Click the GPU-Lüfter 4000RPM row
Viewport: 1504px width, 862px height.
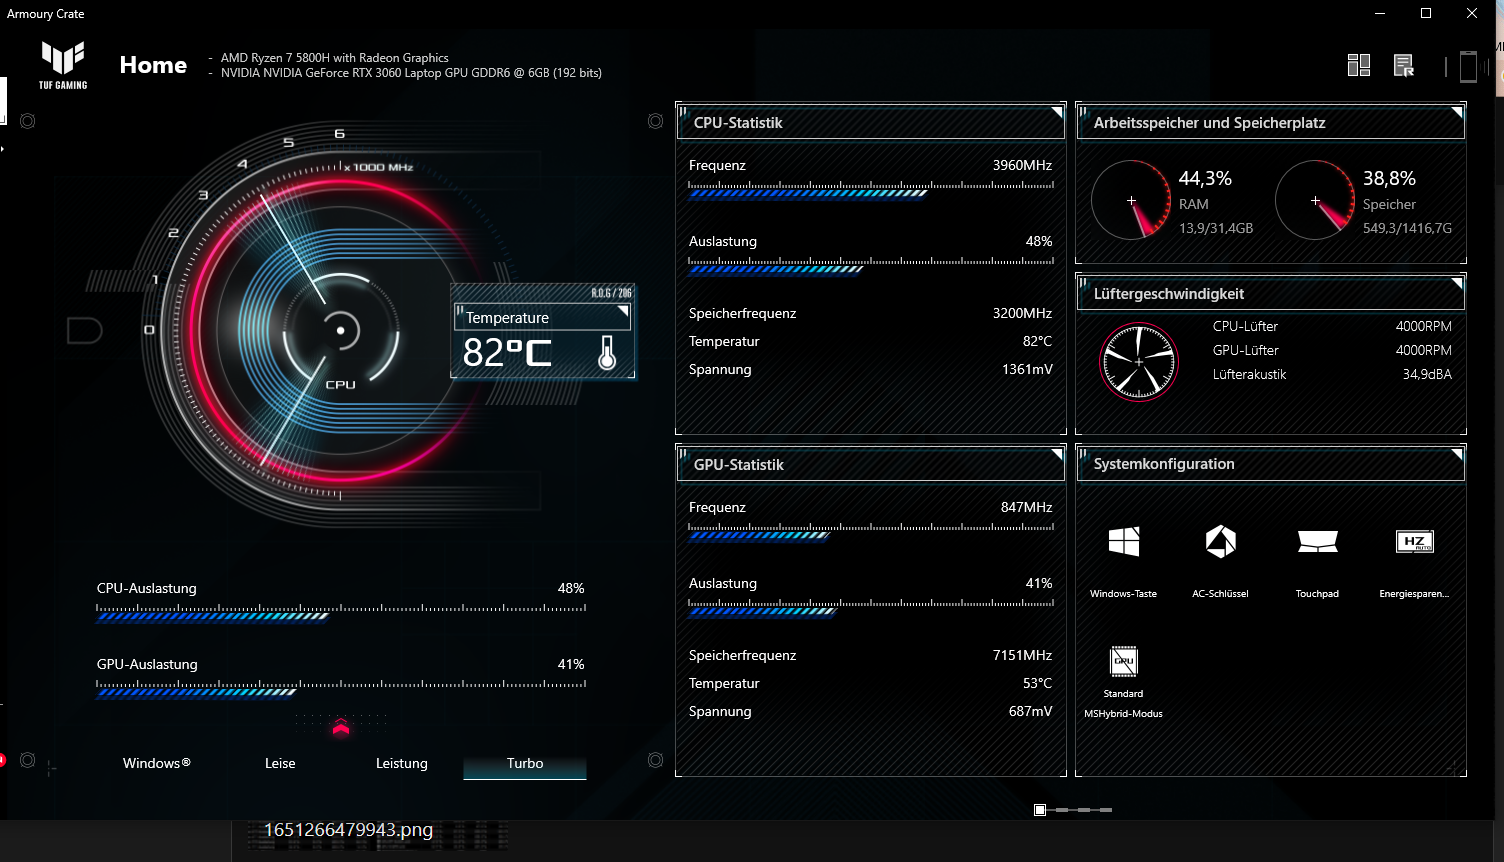pyautogui.click(x=1332, y=350)
